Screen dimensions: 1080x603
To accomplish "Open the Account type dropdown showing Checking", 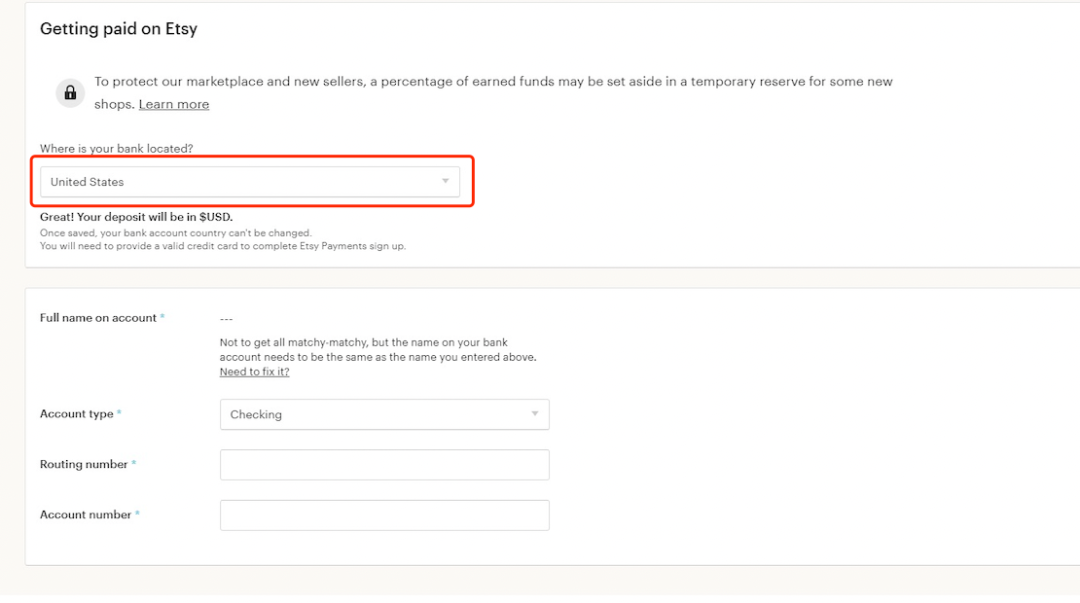I will click(x=384, y=414).
